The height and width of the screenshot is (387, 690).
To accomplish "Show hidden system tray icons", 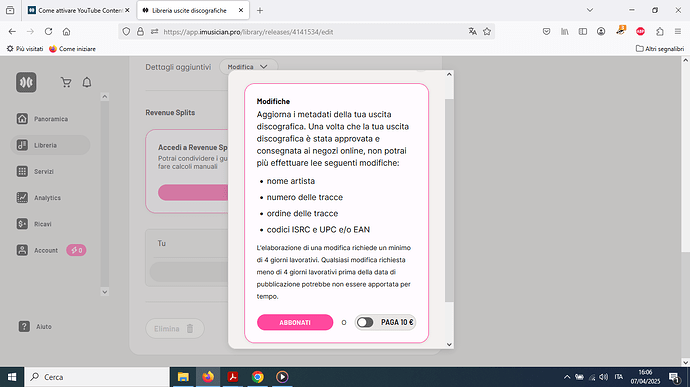I will 567,377.
